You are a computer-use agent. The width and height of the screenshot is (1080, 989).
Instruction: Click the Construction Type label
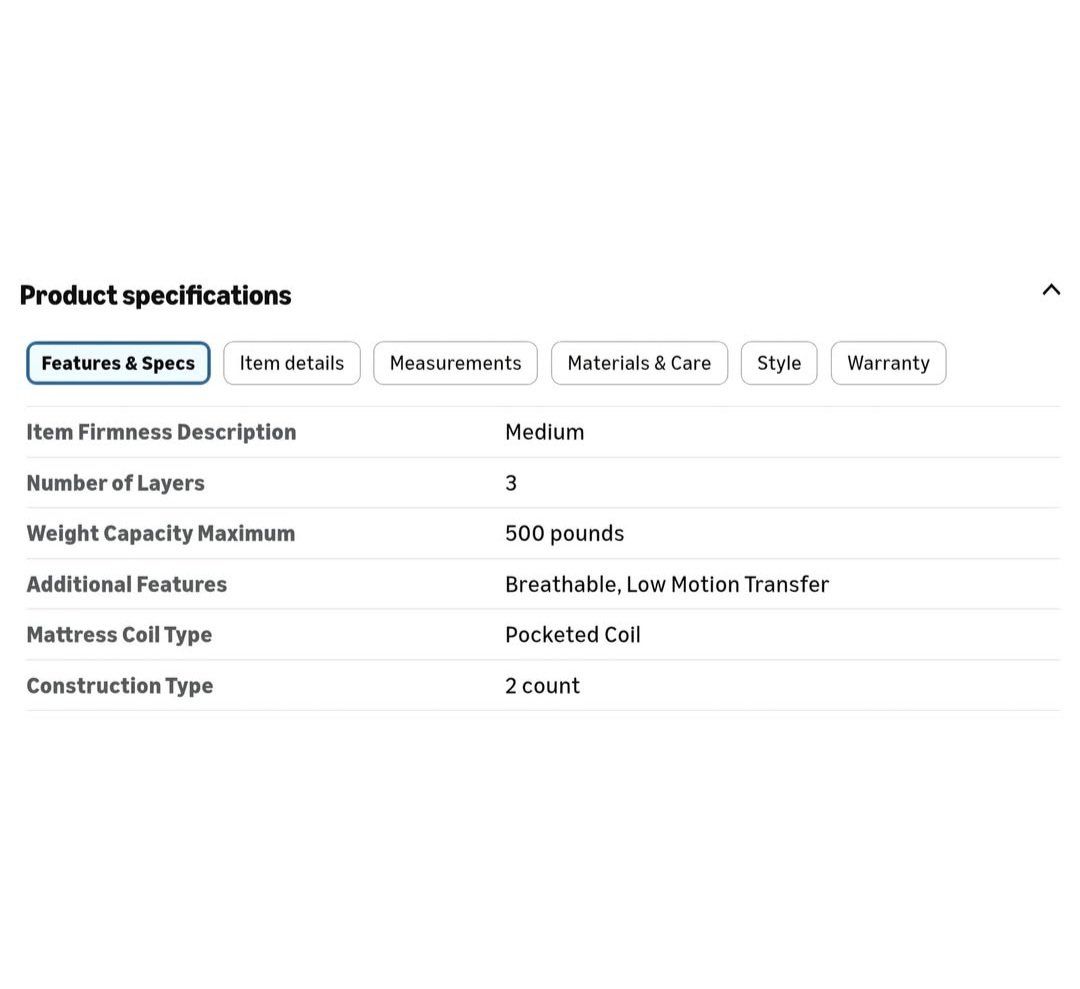(x=120, y=685)
